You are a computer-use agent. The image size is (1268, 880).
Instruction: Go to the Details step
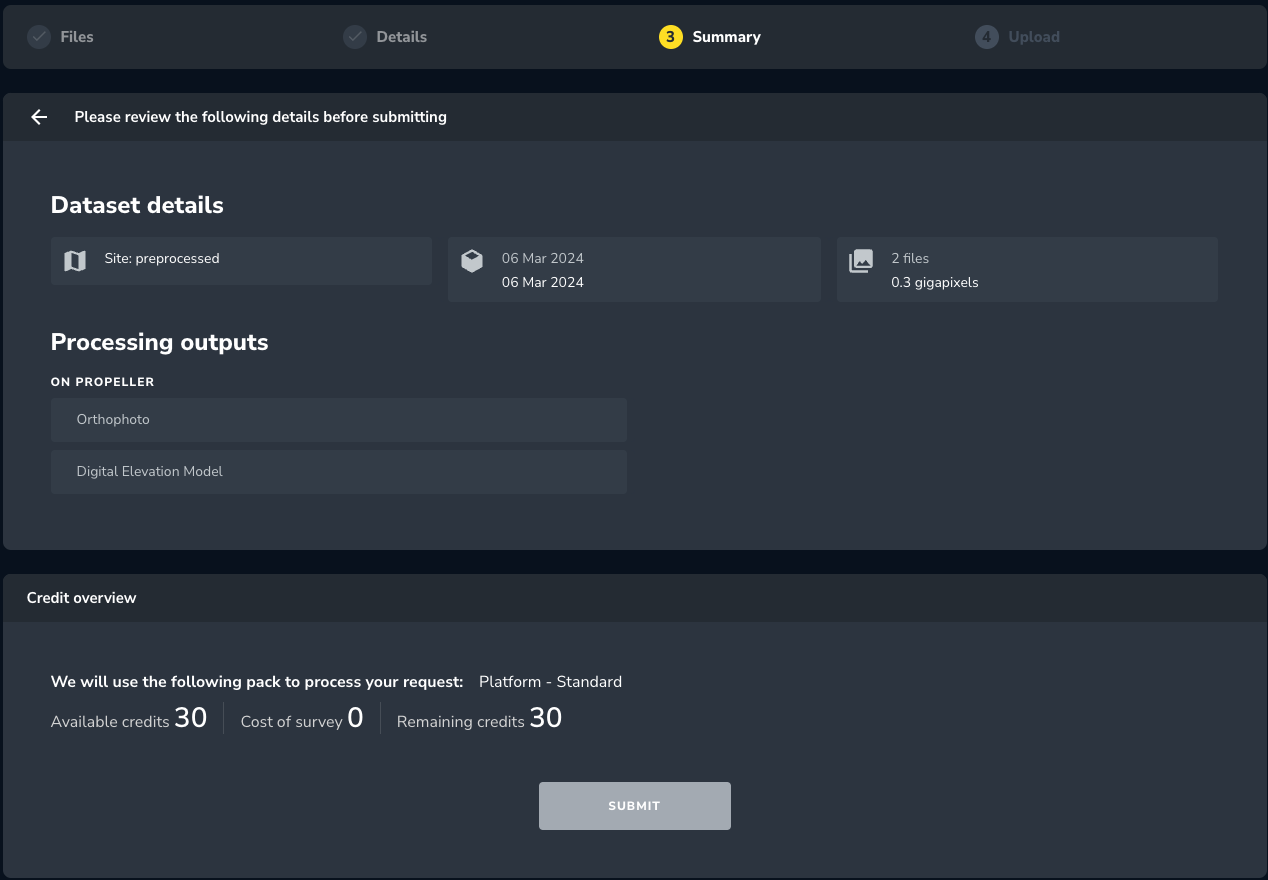tap(401, 37)
